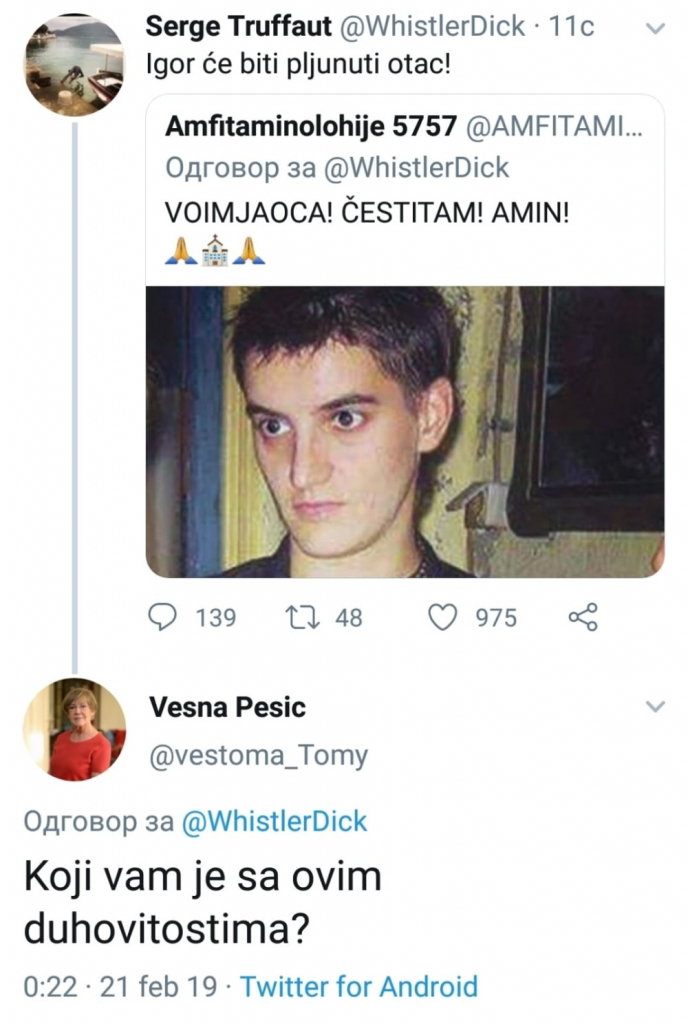Open the Amfitaminolohije 5757 quoted author name
The image size is (688, 1024).
click(309, 130)
